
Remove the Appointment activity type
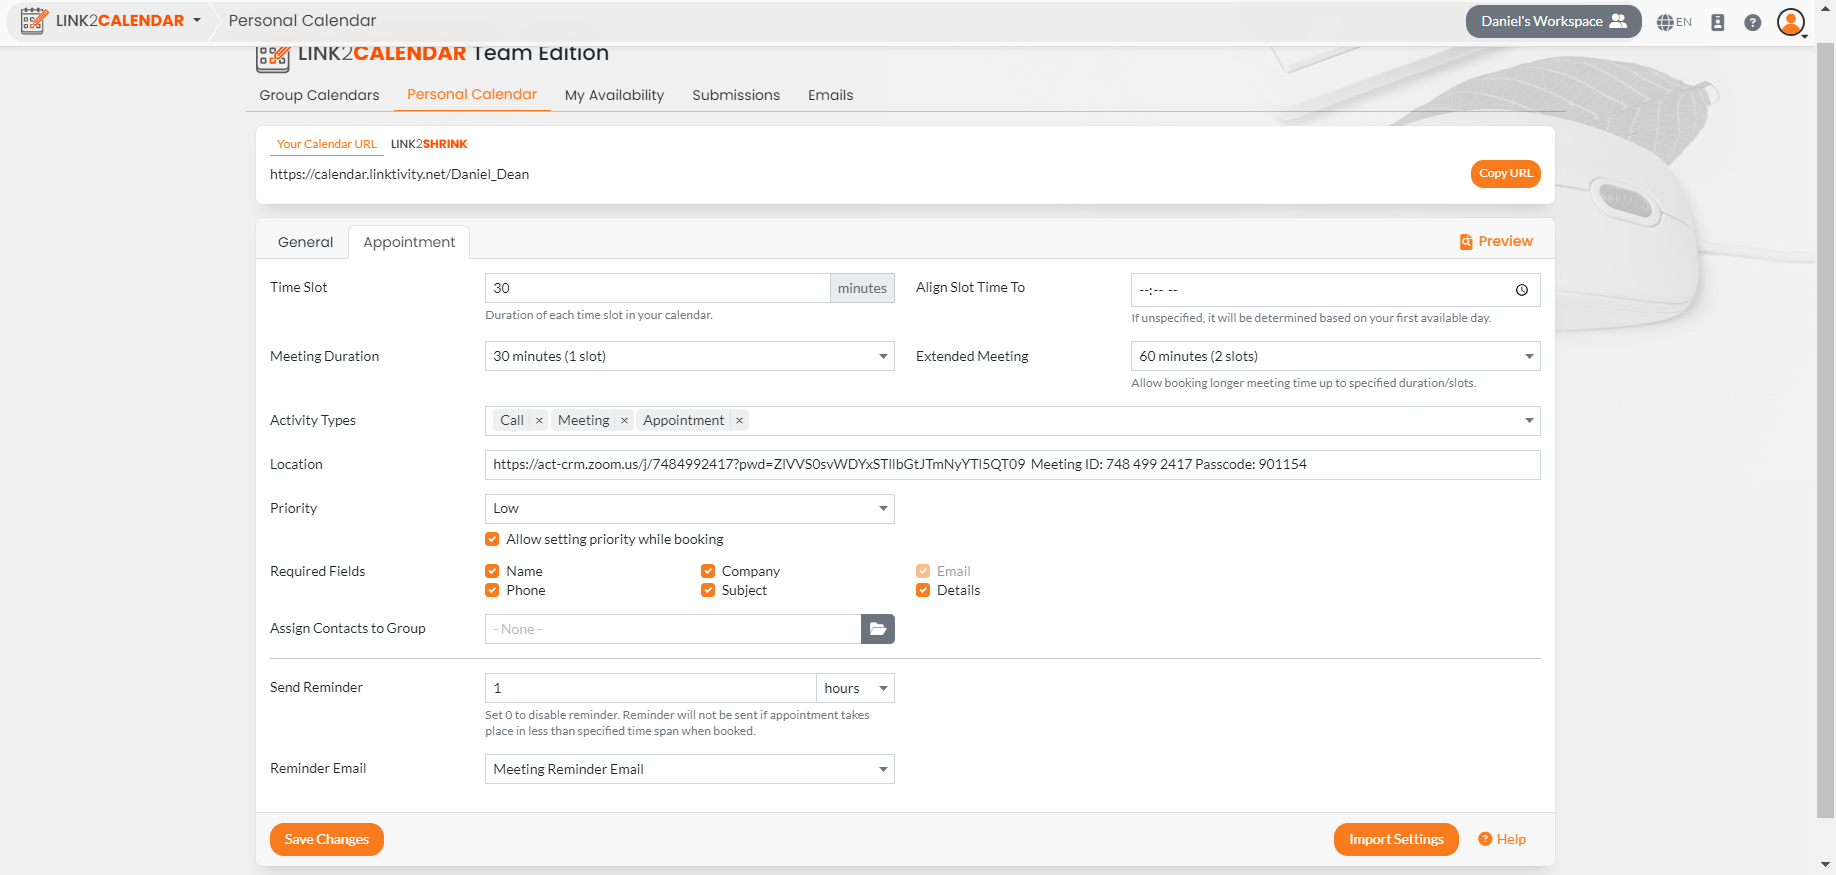point(739,421)
